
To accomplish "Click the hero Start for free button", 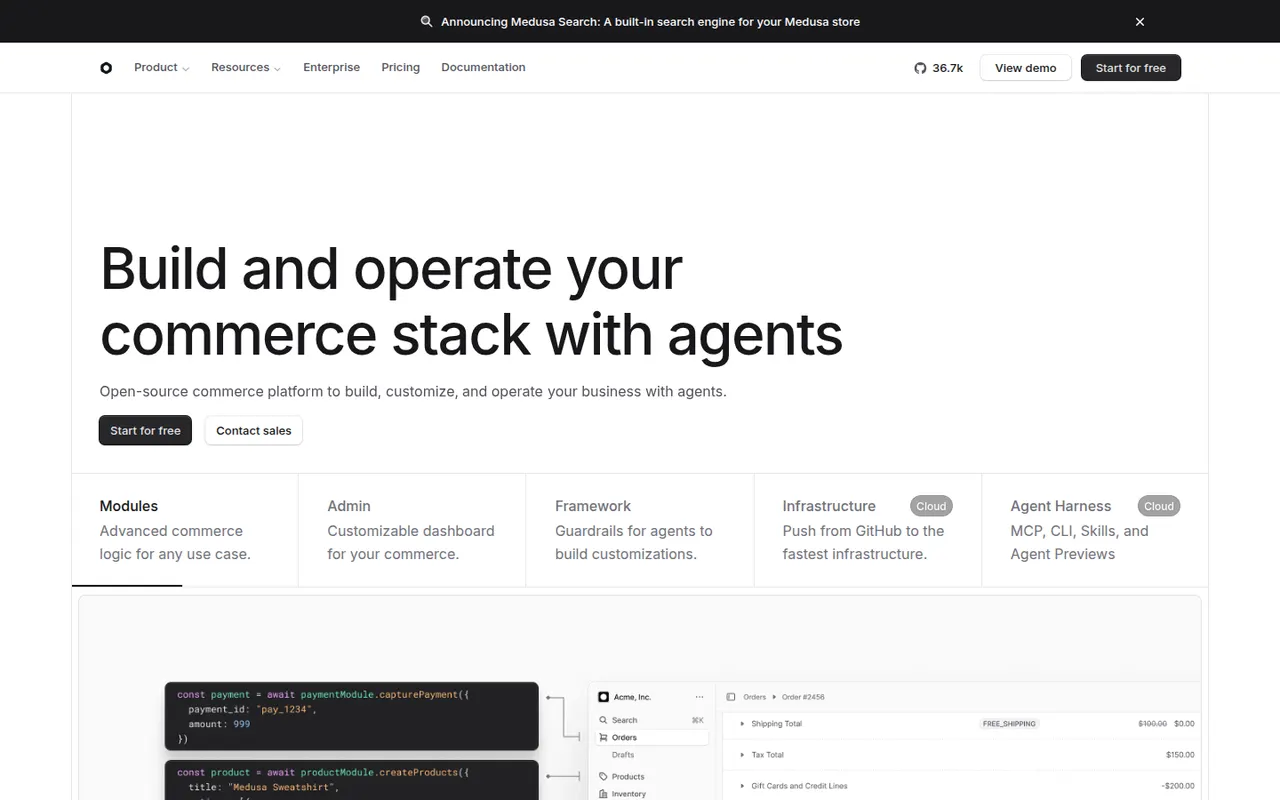I will [145, 431].
